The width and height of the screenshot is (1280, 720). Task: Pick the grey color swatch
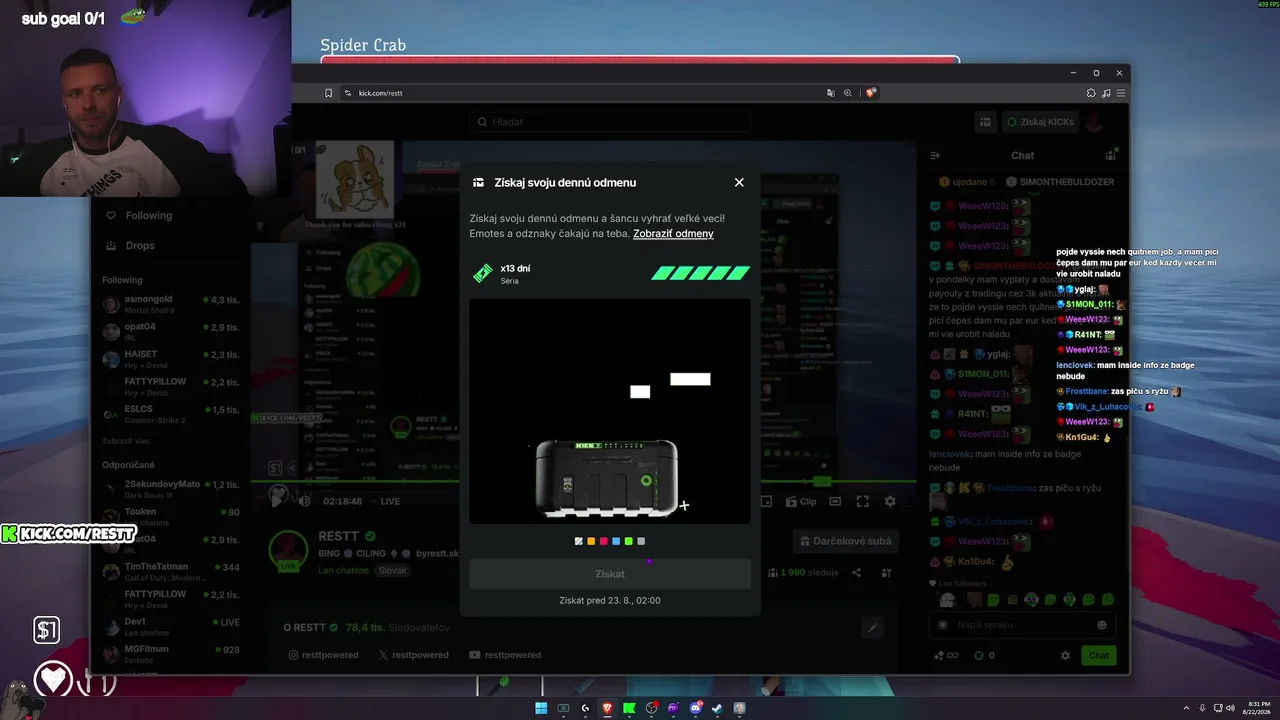point(641,541)
